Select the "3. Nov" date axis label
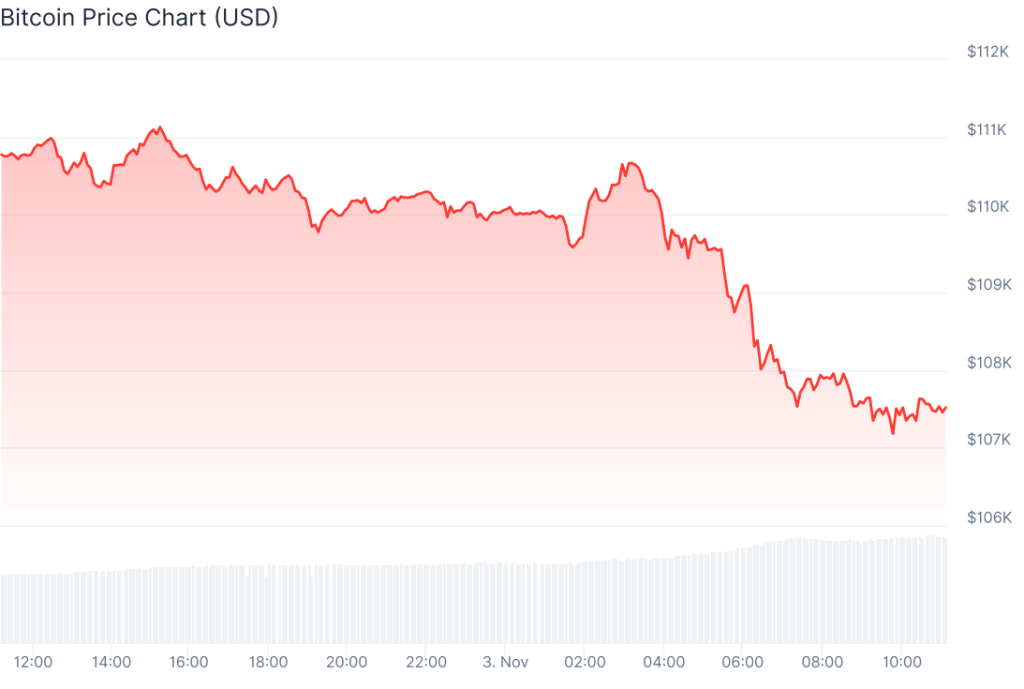Viewport: 1024px width, 689px height. [505, 661]
